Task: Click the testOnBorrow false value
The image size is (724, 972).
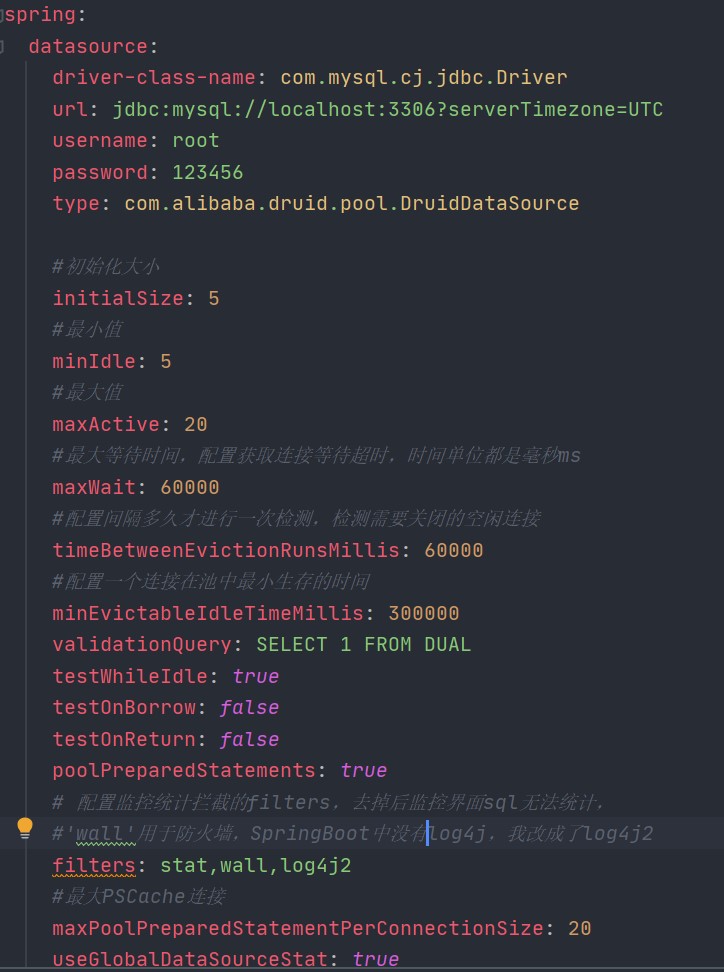Action: click(250, 708)
